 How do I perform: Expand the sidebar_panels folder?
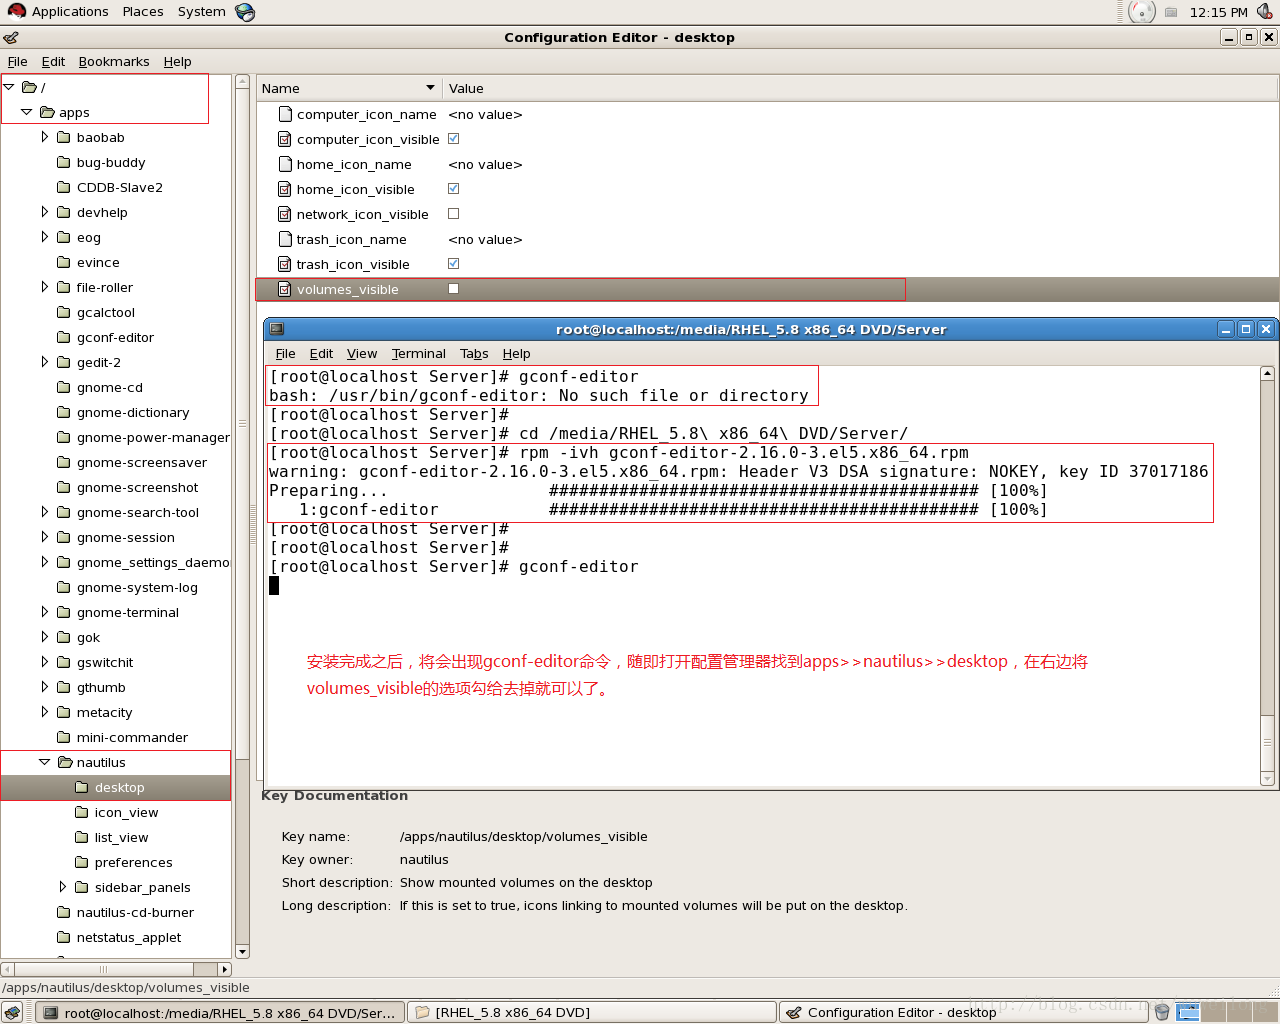click(63, 887)
